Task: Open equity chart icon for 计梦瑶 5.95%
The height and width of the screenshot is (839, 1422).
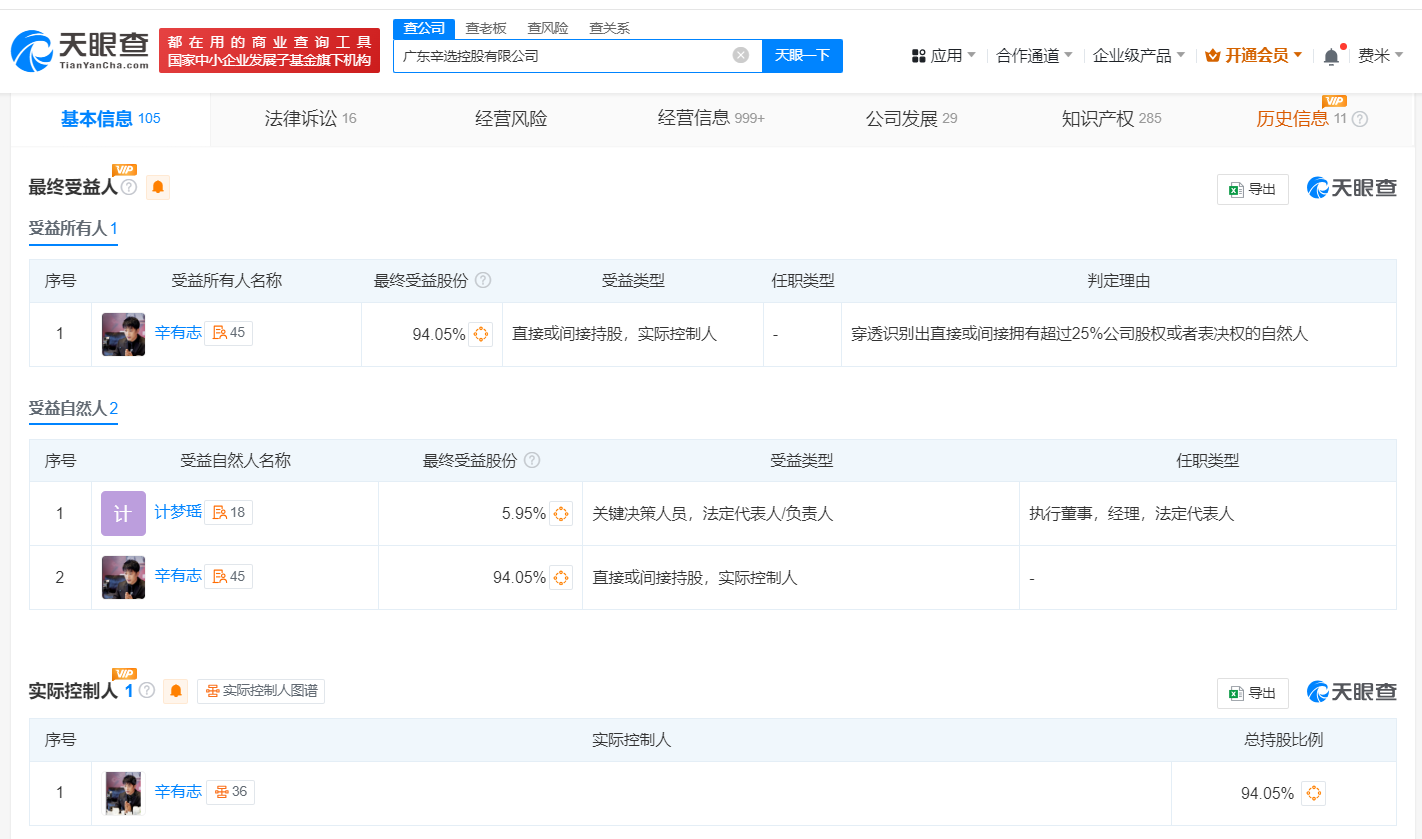Action: (x=561, y=514)
